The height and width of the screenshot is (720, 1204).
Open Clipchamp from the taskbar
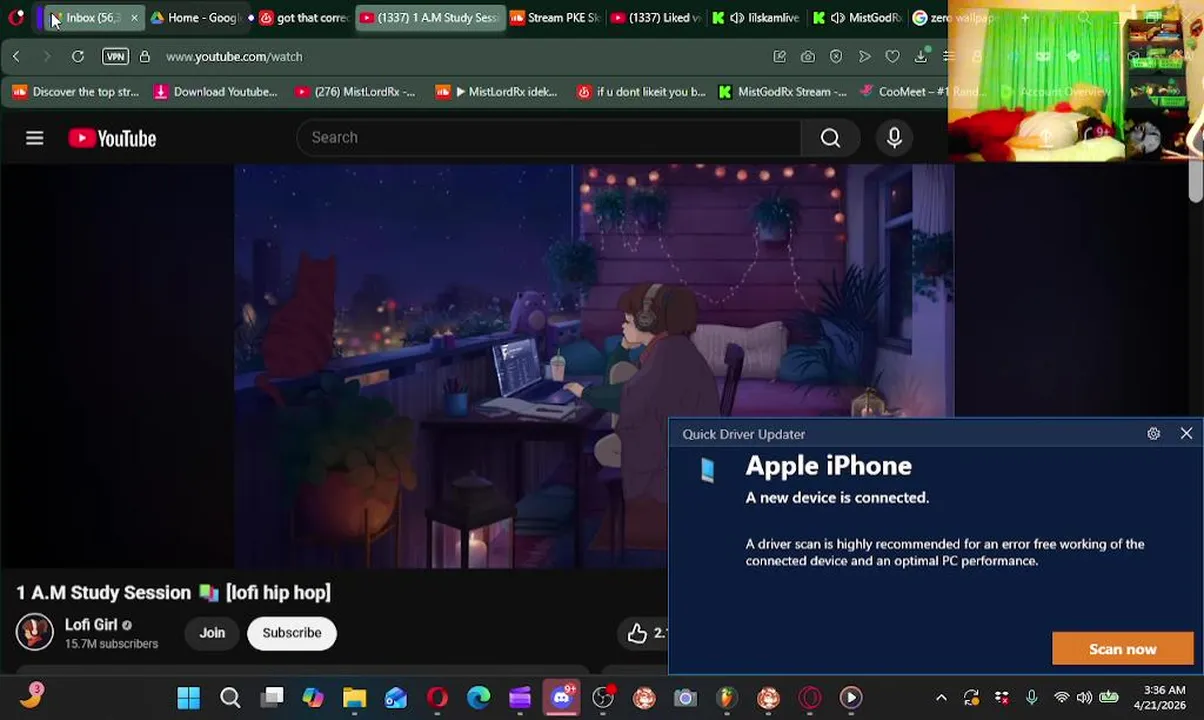tap(520, 698)
